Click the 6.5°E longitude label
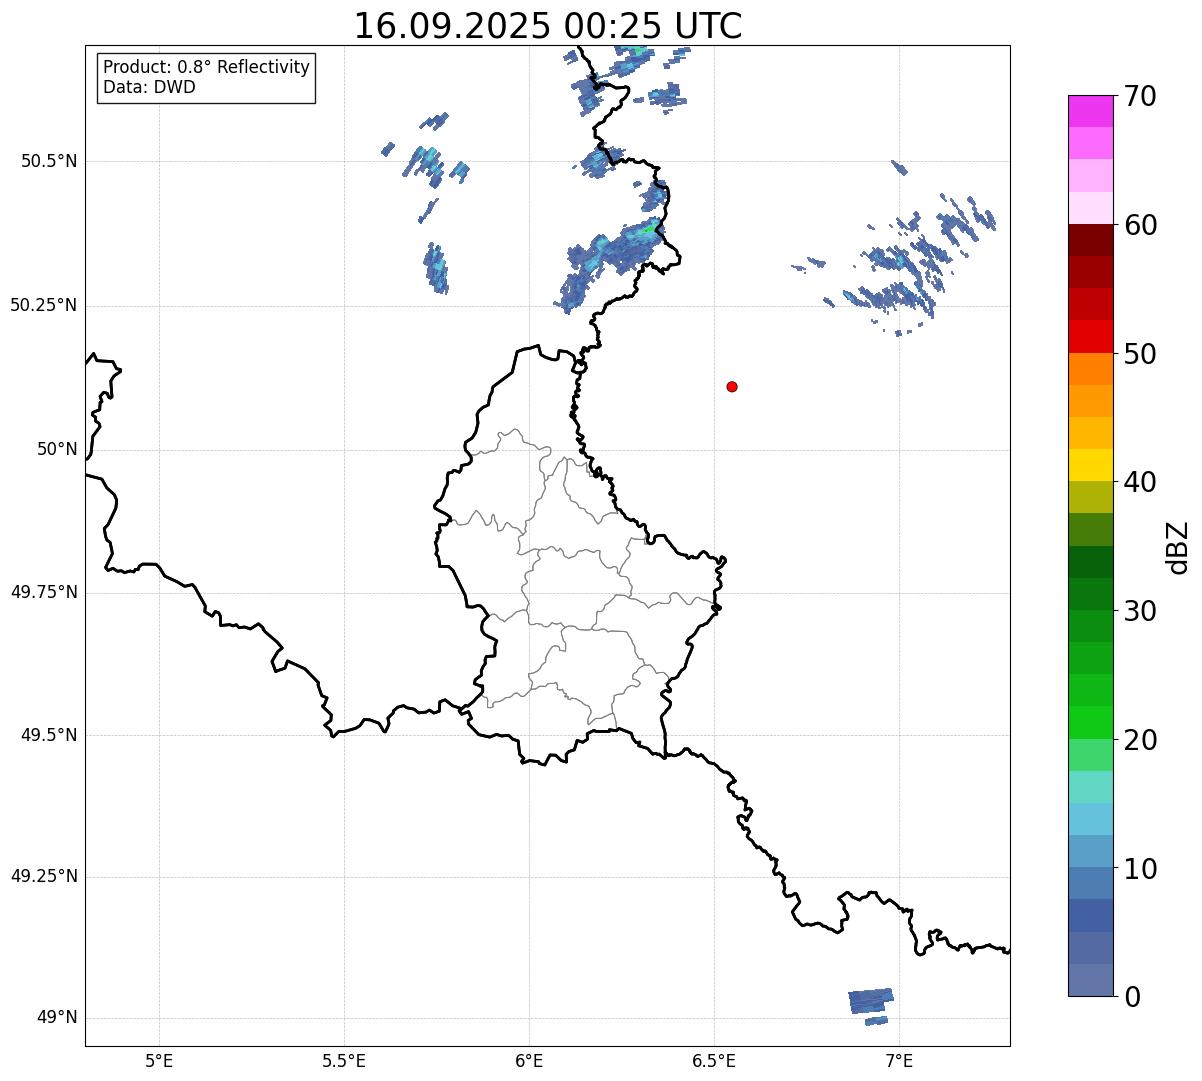Screen dimensions: 1202x1081 pyautogui.click(x=714, y=1061)
